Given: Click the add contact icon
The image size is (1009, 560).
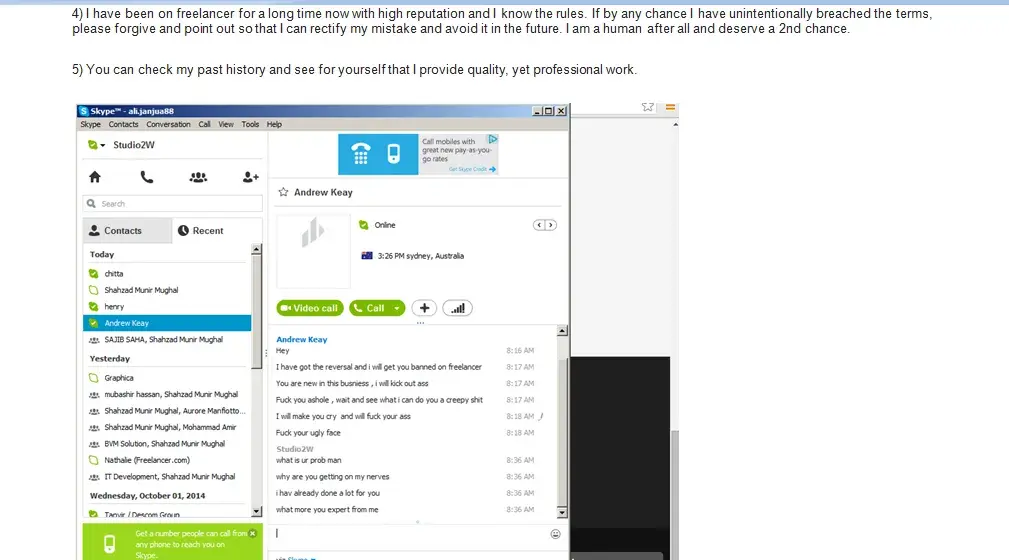Looking at the screenshot, I should pyautogui.click(x=250, y=177).
